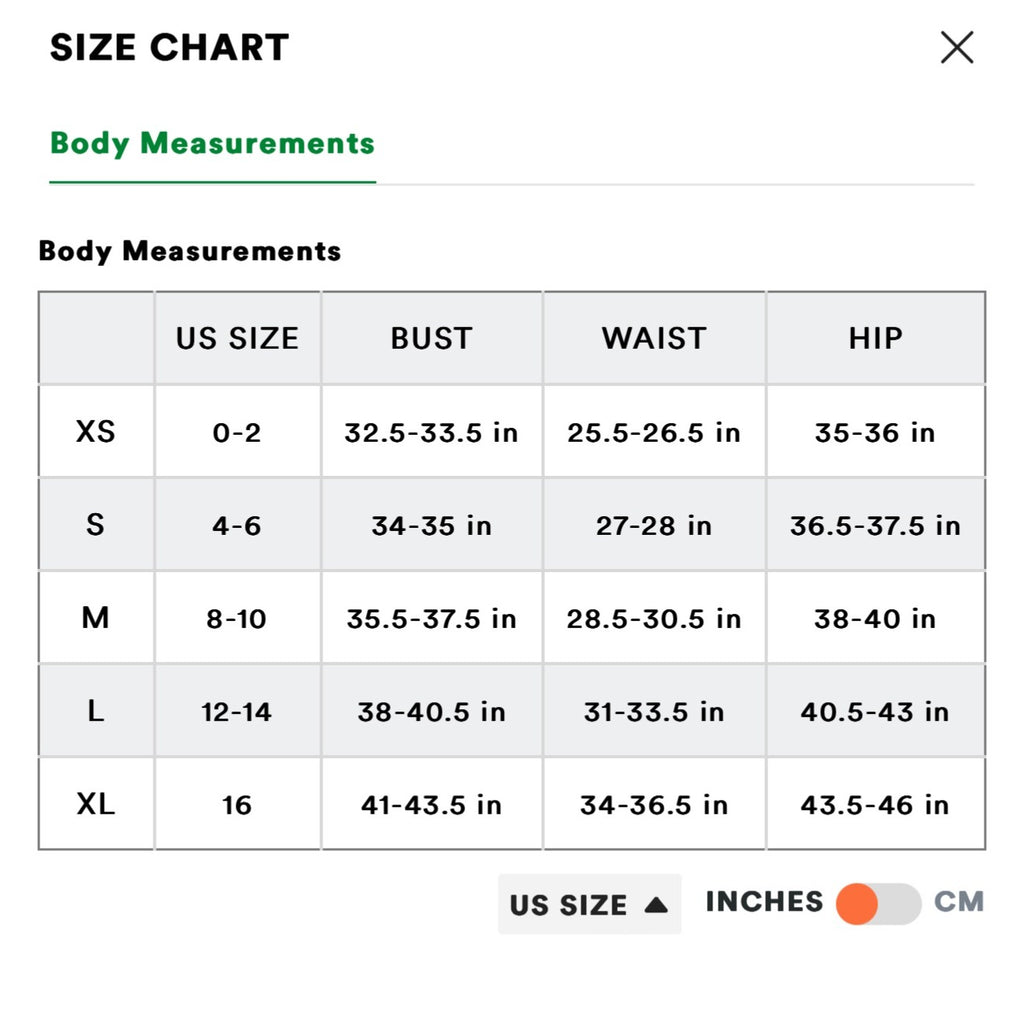The image size is (1024, 1024).
Task: Select the XS row label
Action: click(x=96, y=432)
